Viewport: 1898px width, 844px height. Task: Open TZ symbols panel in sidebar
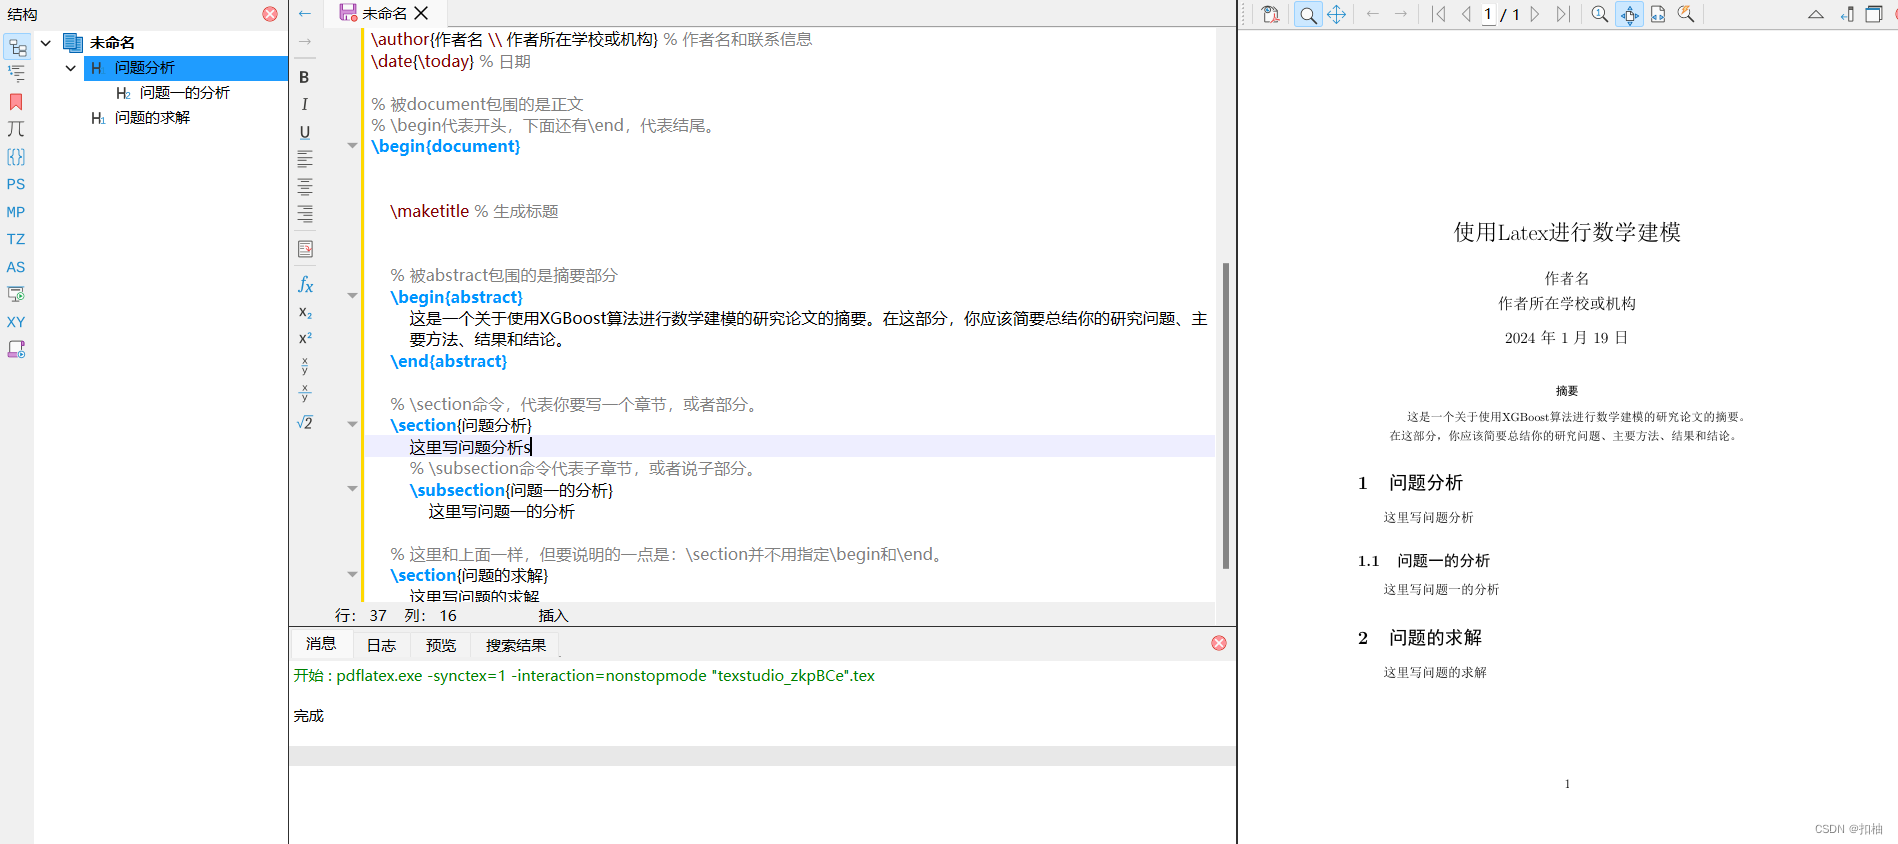16,239
